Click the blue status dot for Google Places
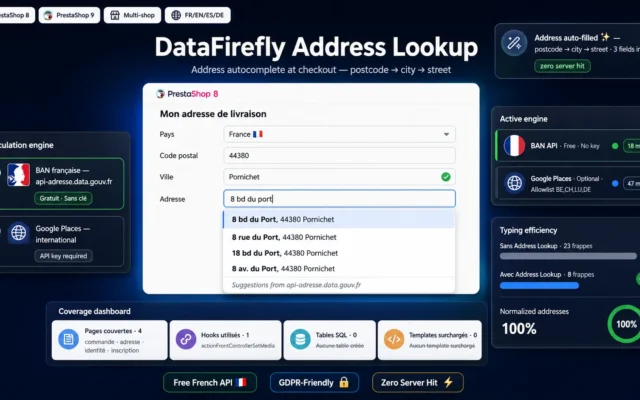 tap(615, 183)
